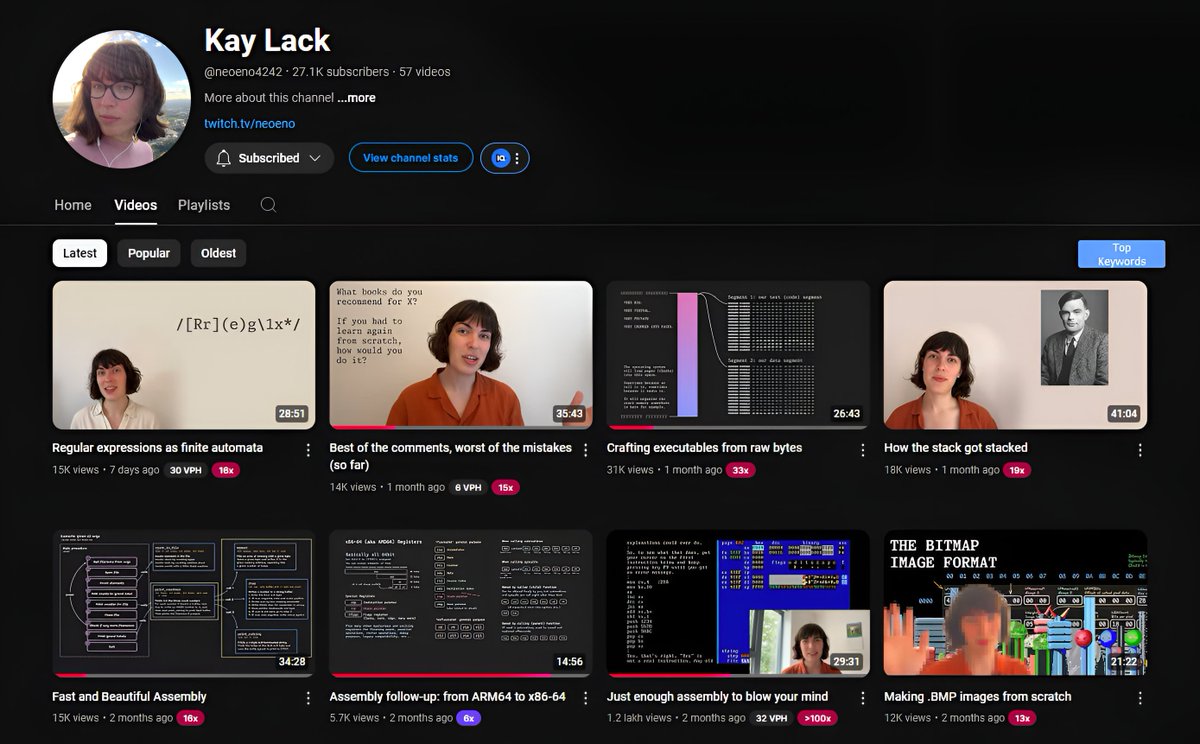Open the IQ extension badge icon
This screenshot has height=744, width=1200.
coord(501,158)
